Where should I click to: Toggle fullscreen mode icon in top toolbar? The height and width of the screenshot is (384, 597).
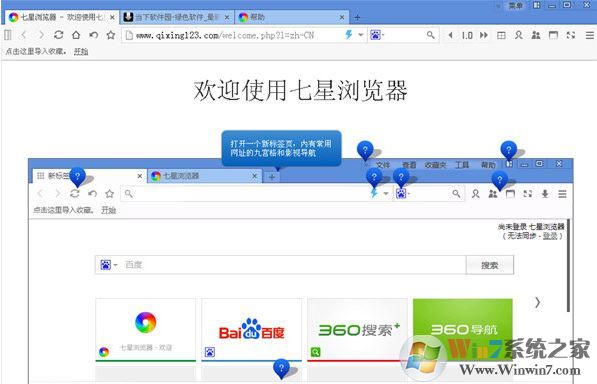[x=570, y=35]
